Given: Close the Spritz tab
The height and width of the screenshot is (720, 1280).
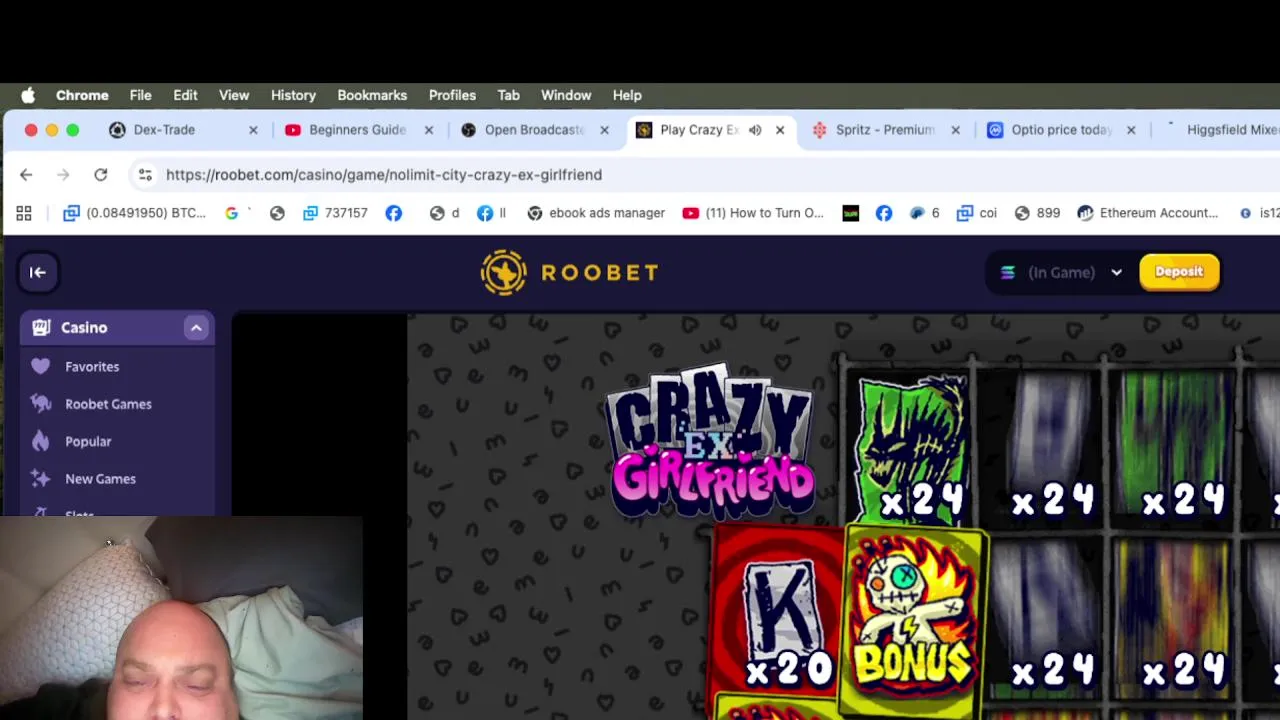Looking at the screenshot, I should tap(955, 130).
